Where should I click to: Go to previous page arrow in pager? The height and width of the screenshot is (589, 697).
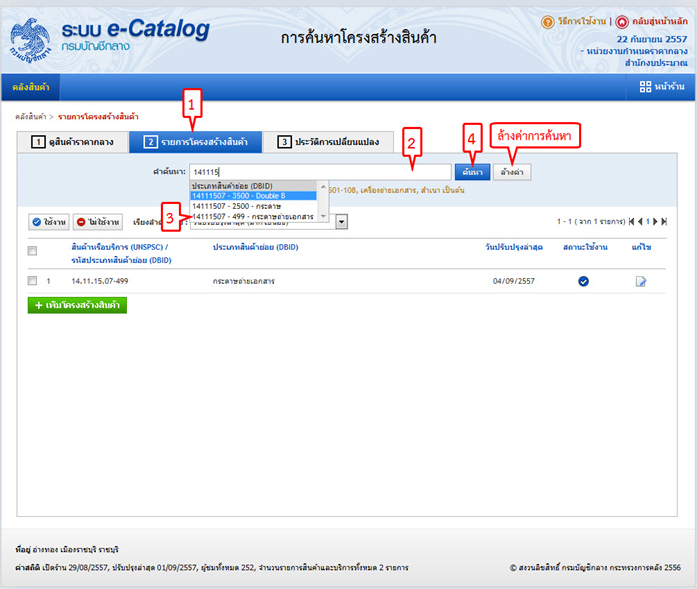click(640, 221)
